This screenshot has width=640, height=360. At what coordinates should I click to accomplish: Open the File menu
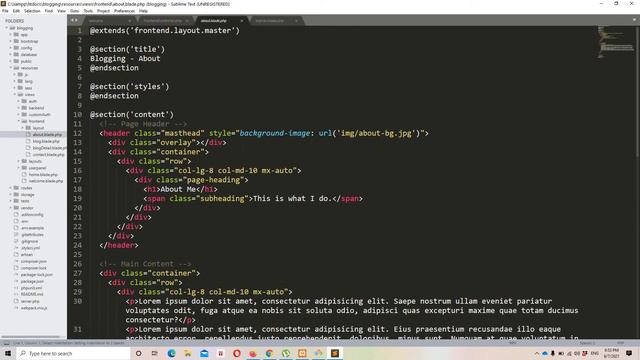click(x=5, y=11)
